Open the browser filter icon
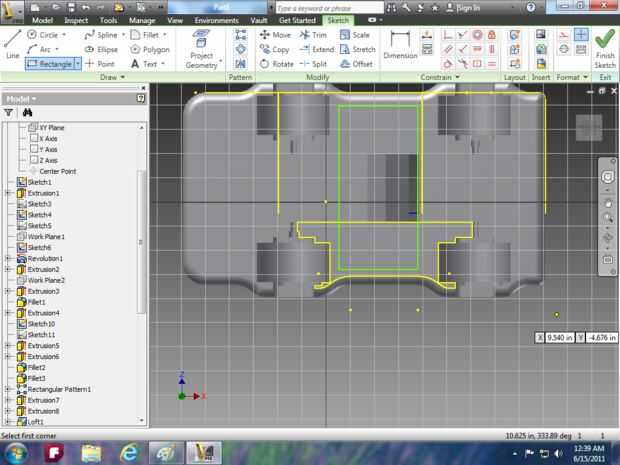The image size is (620, 465). pos(8,113)
